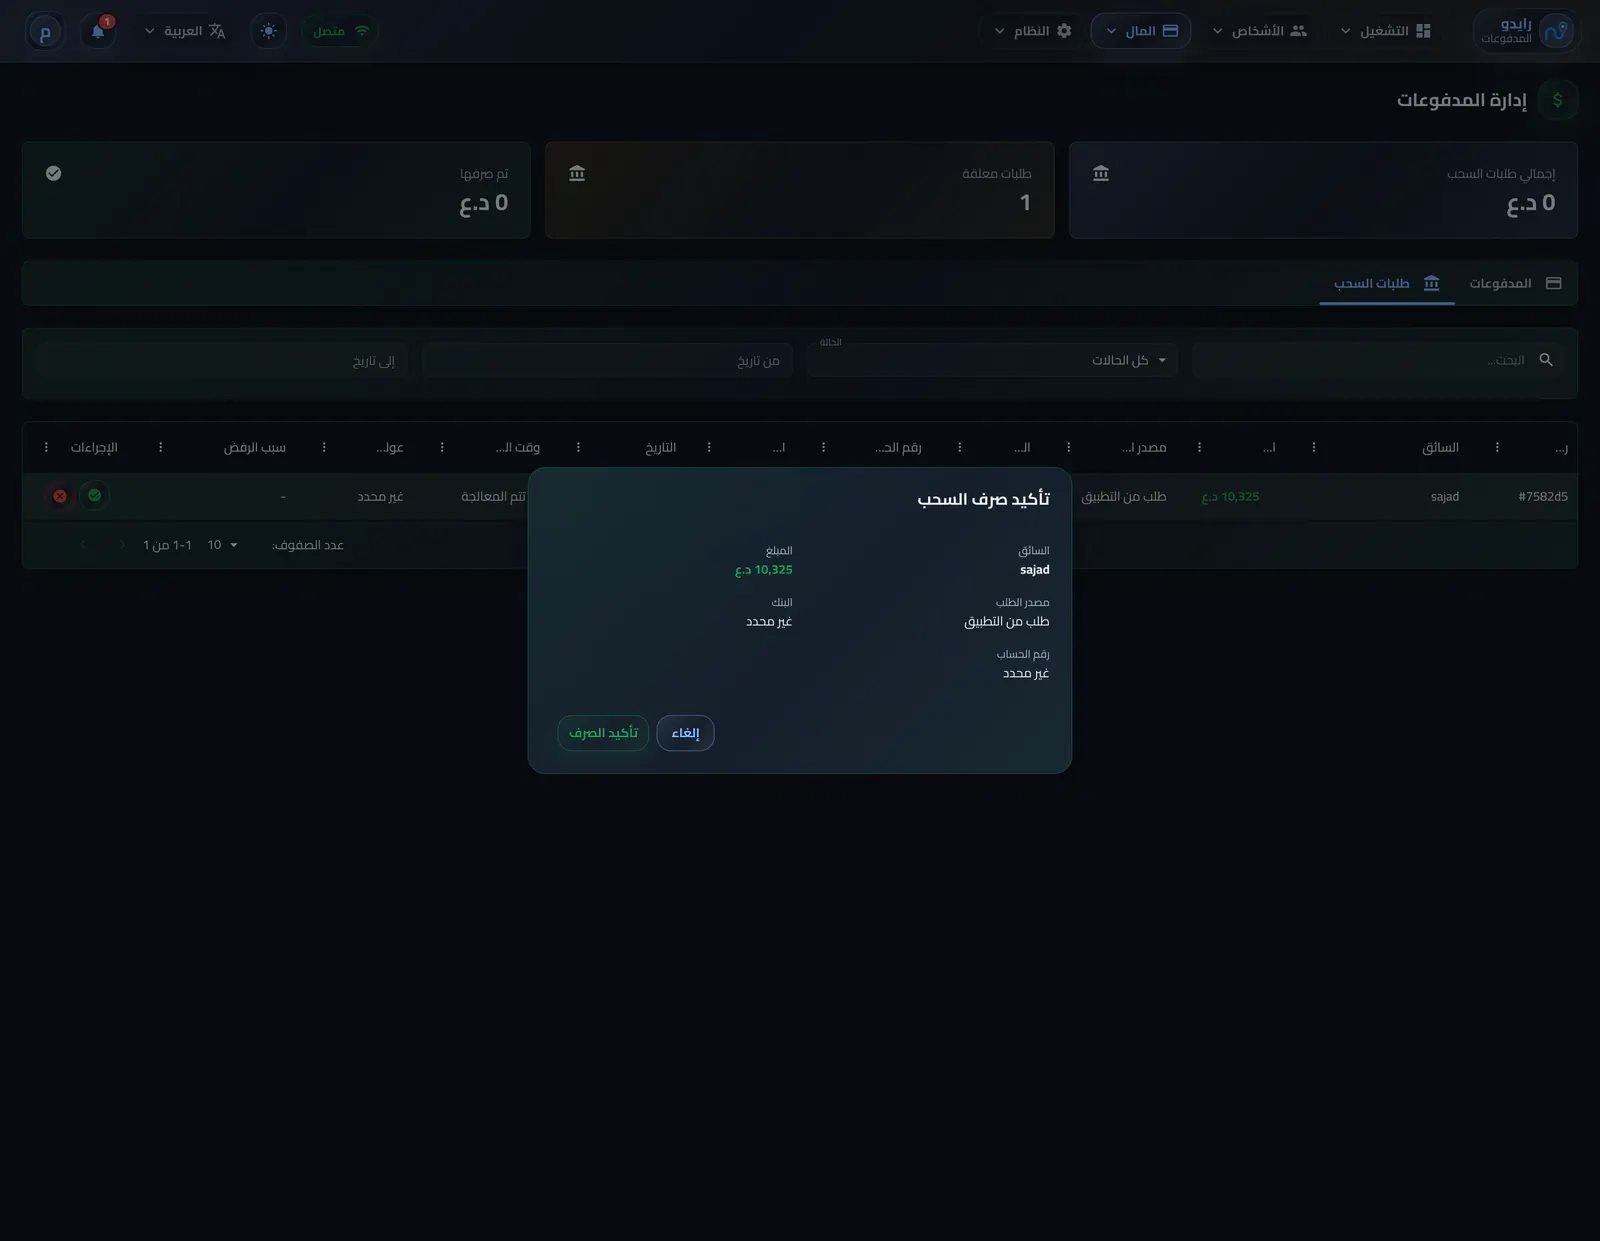Click the search magnifier icon
1600x1241 pixels.
[1546, 360]
